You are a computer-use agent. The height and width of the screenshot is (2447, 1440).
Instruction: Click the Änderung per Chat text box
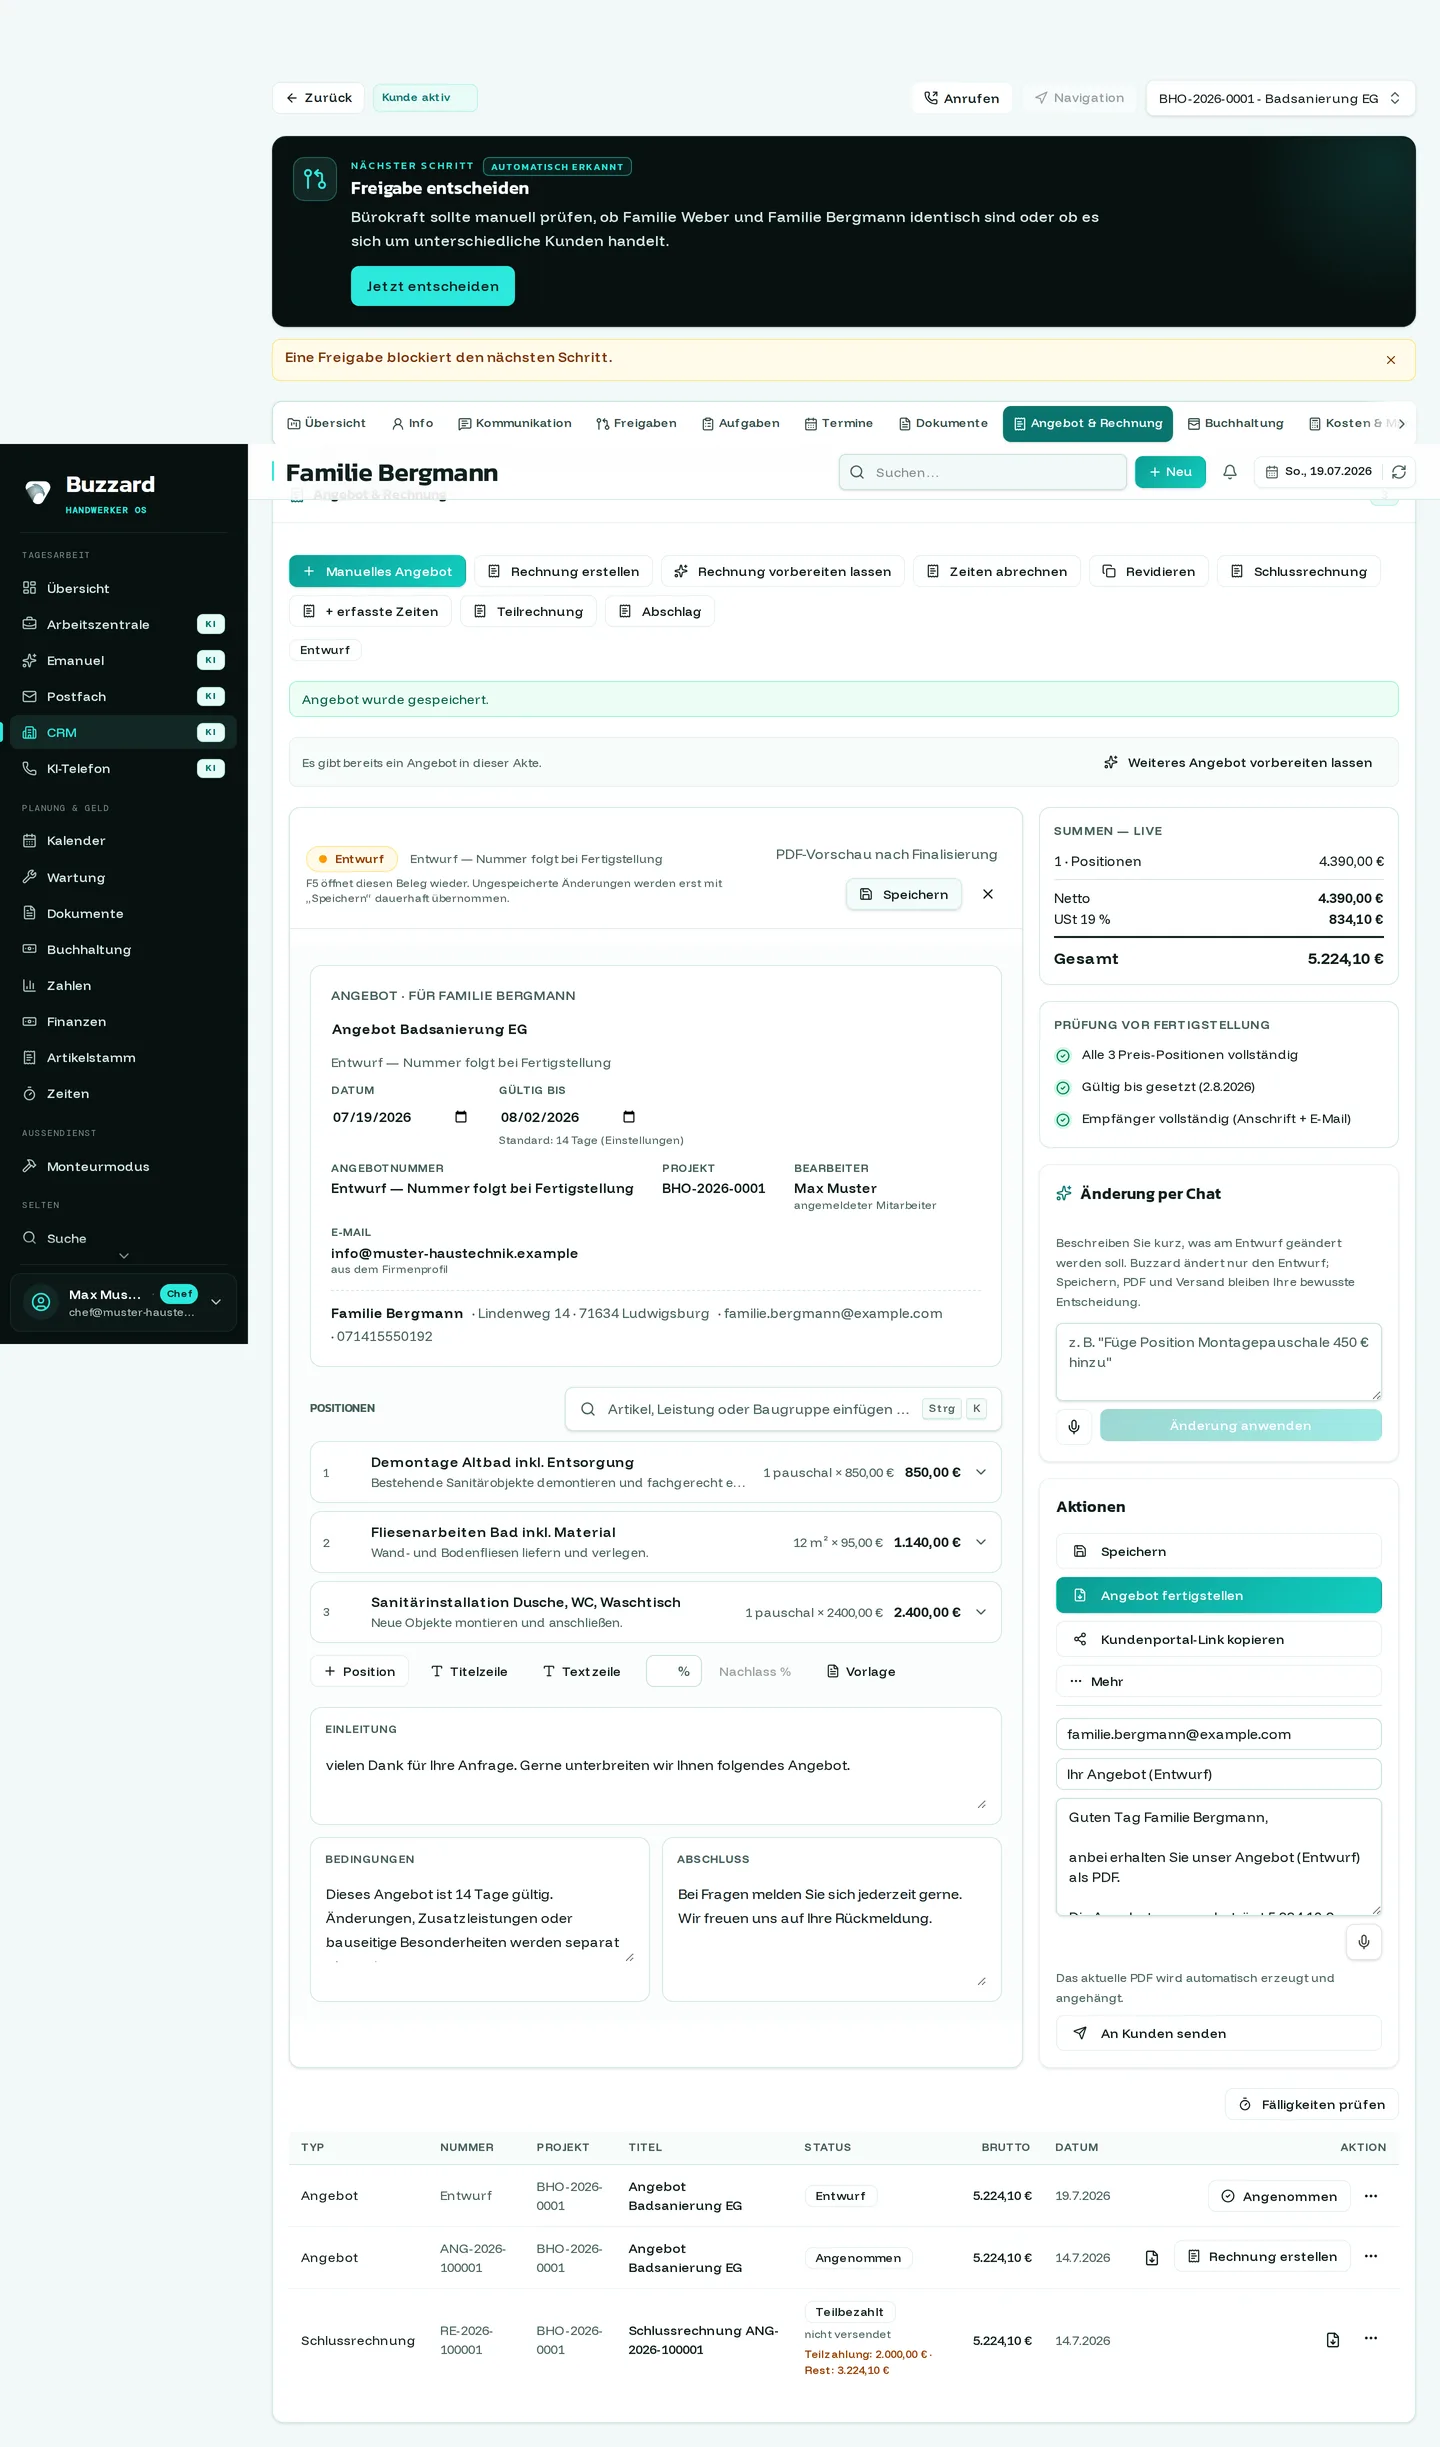(x=1218, y=1362)
